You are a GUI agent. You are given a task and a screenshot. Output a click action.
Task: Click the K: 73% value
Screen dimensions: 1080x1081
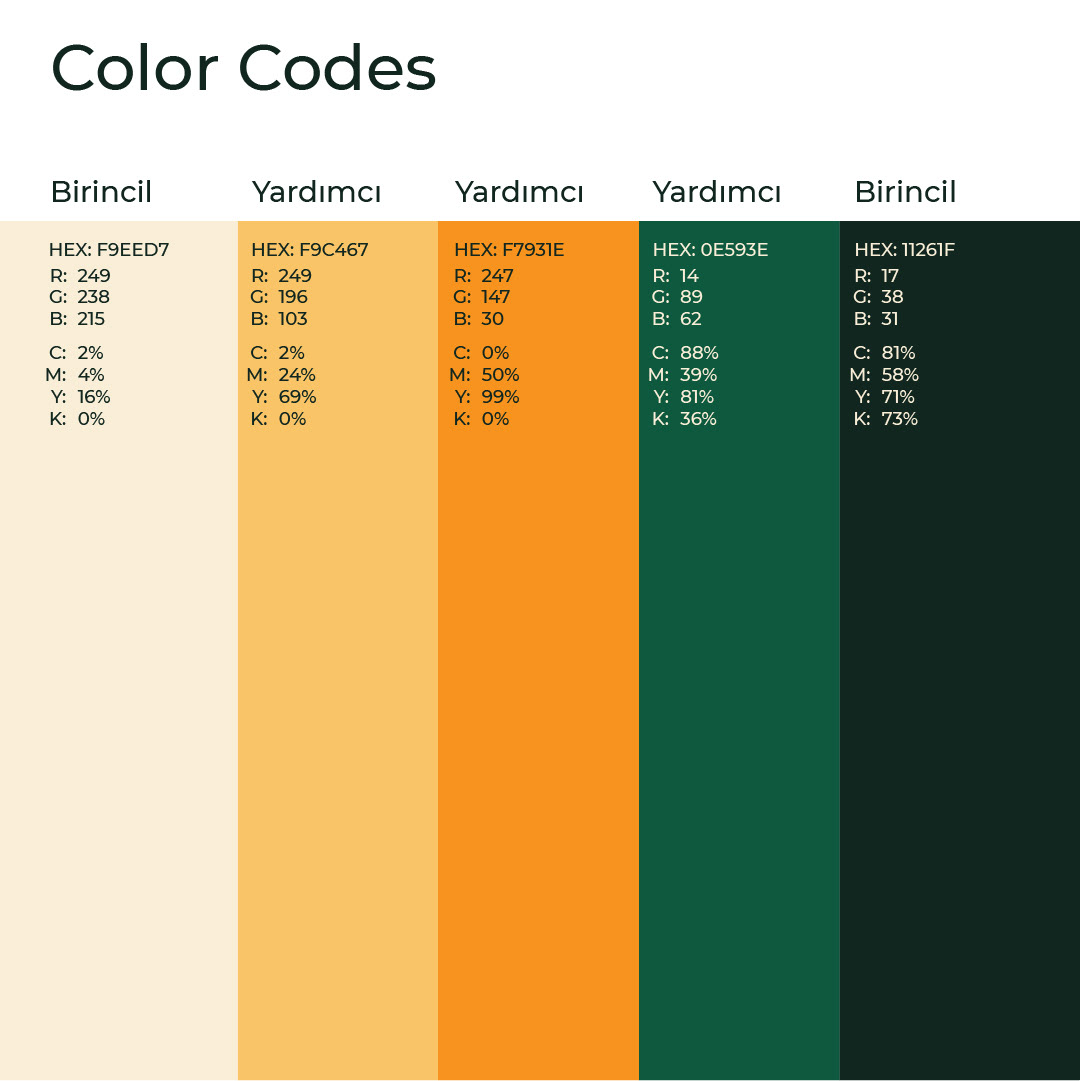pyautogui.click(x=886, y=418)
